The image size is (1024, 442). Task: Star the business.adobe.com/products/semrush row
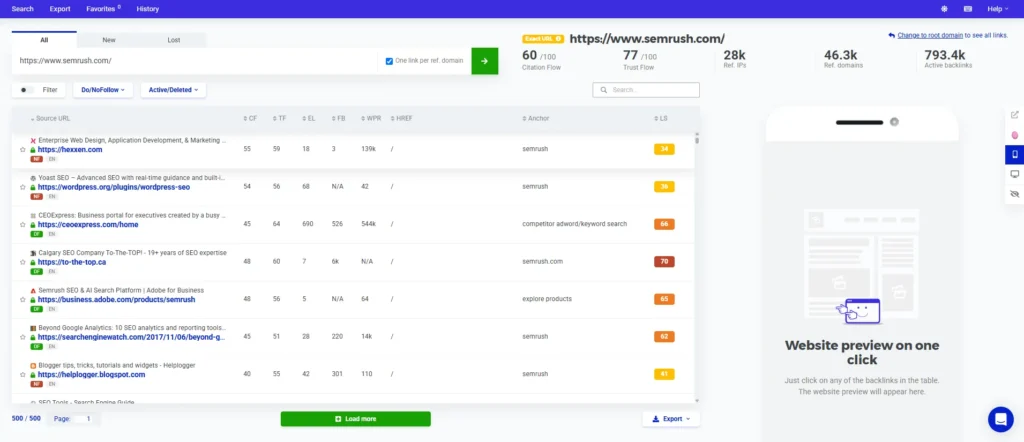pos(23,300)
